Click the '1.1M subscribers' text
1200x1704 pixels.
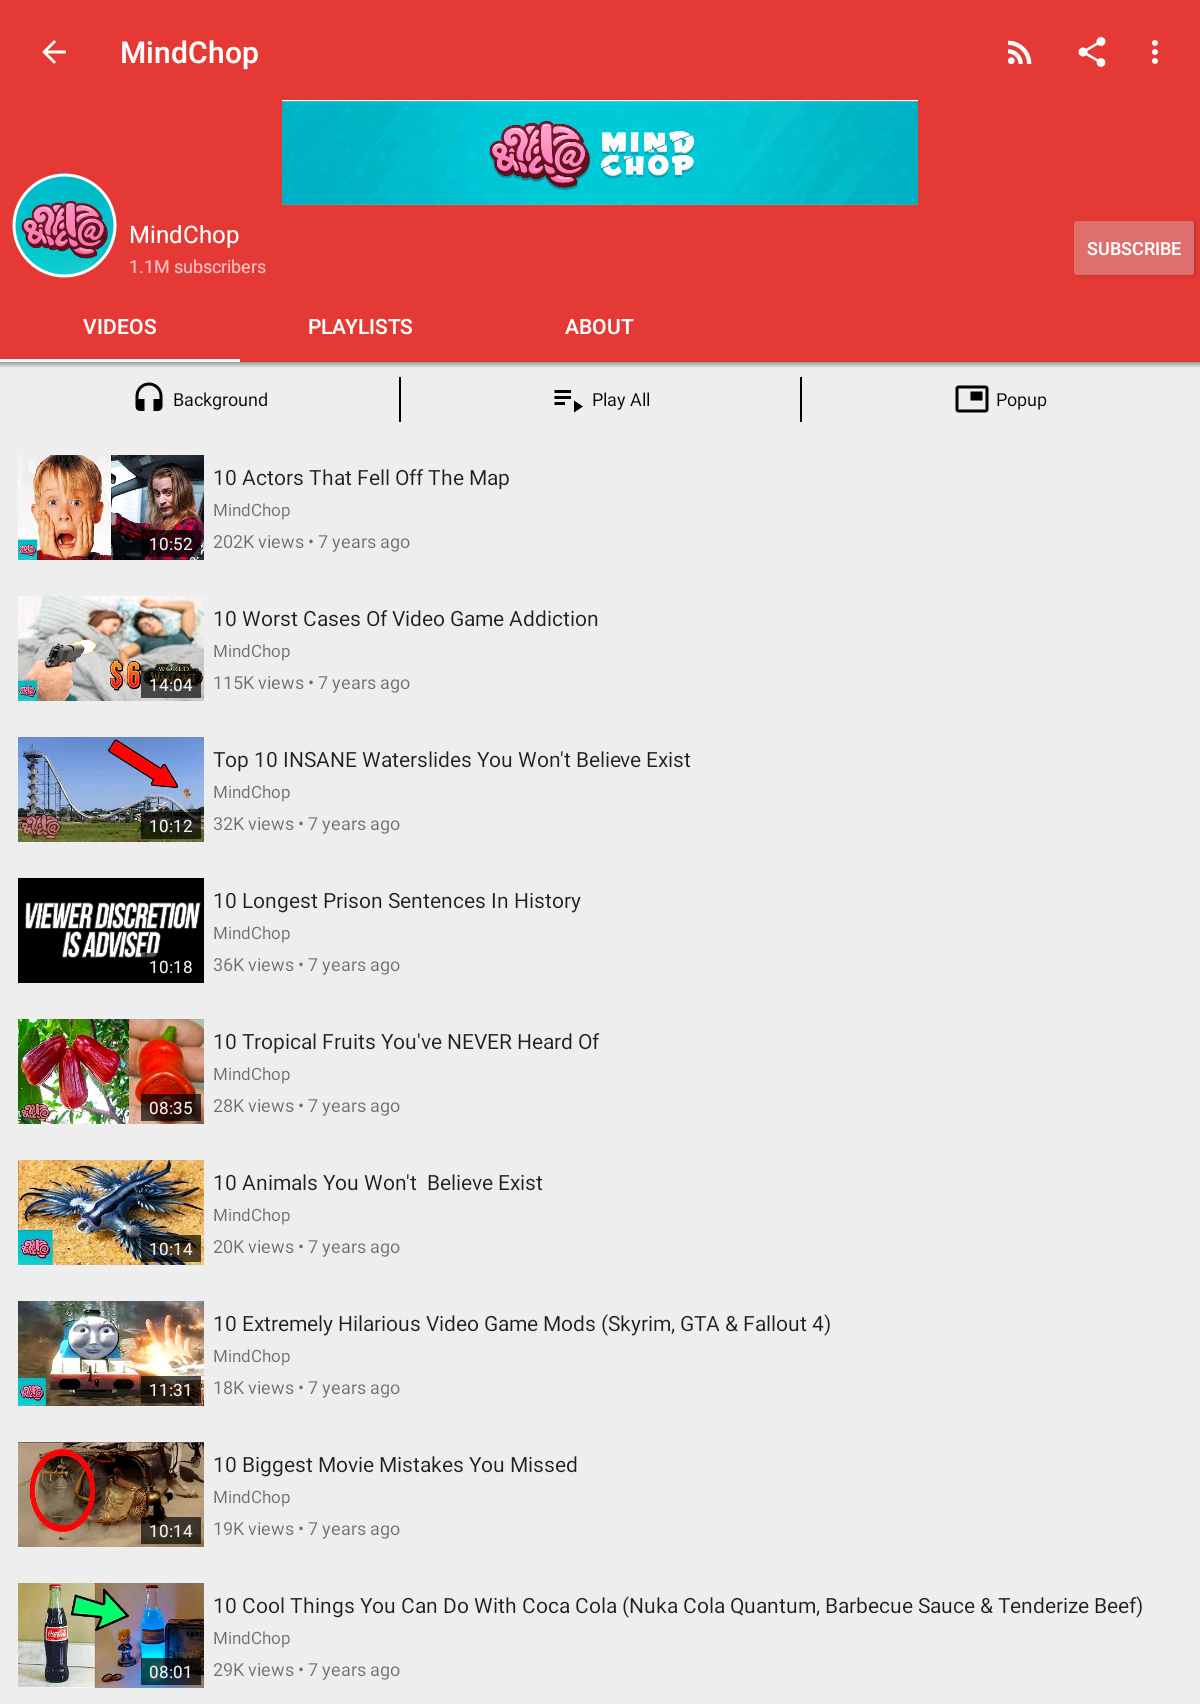(197, 267)
